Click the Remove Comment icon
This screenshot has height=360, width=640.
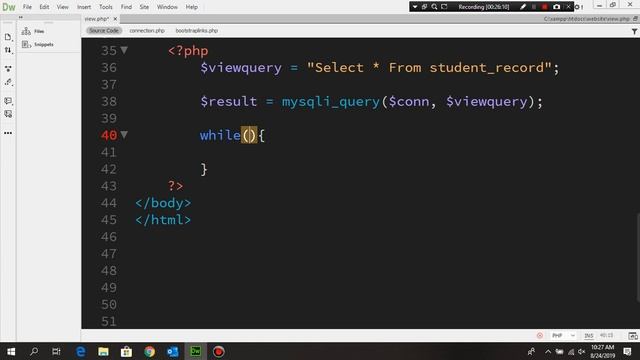(x=8, y=114)
